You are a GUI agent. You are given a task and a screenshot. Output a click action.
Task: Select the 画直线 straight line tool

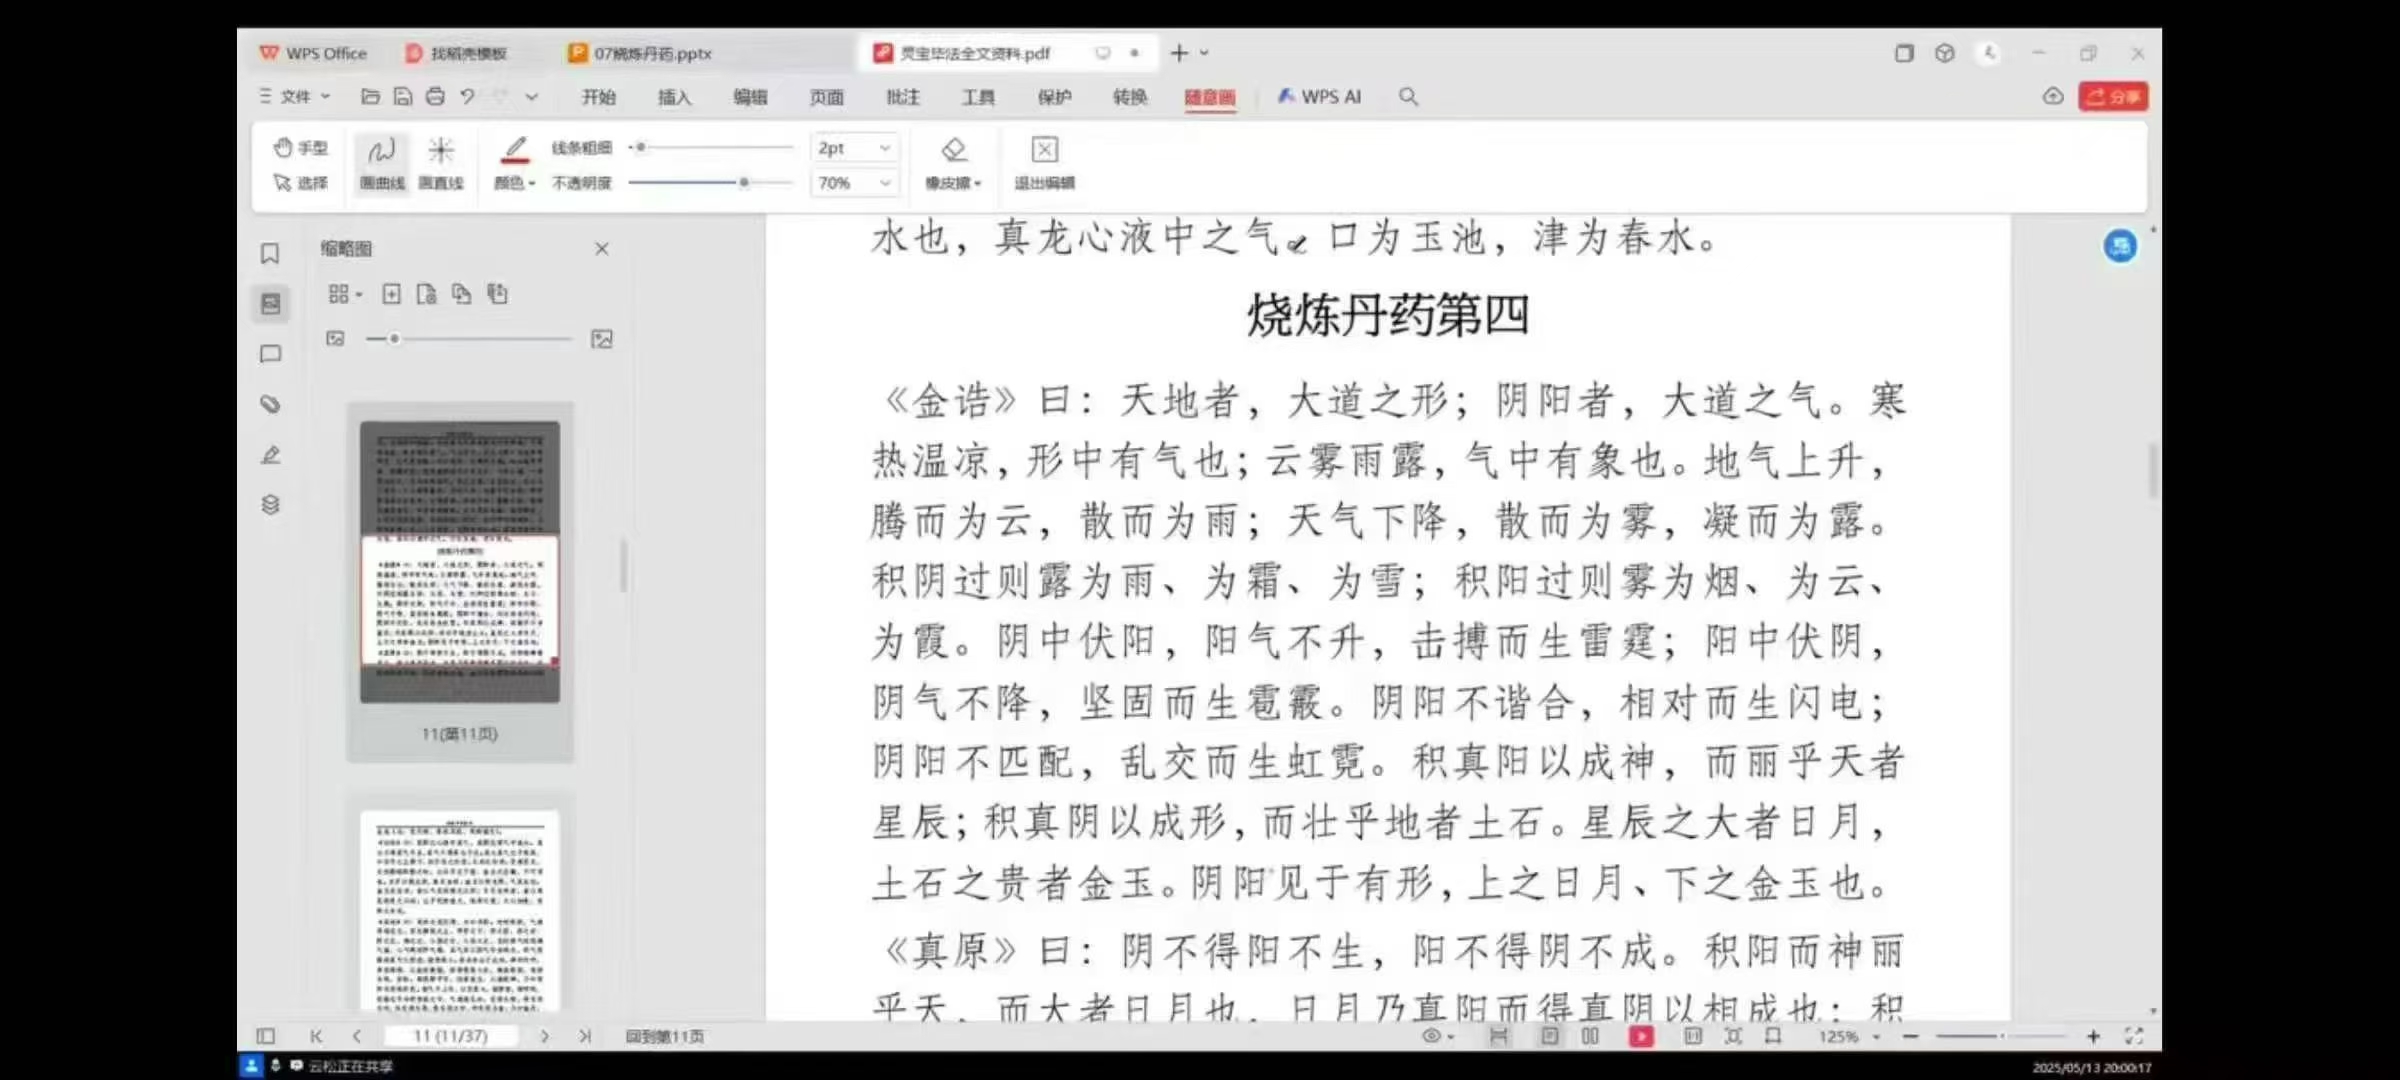tap(441, 162)
